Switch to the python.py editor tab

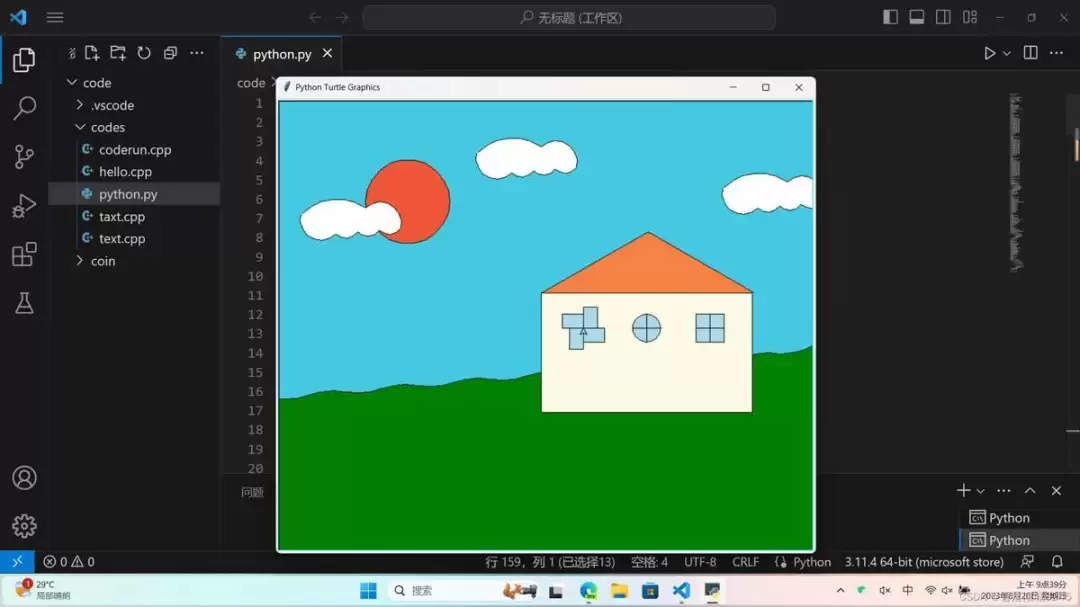281,53
